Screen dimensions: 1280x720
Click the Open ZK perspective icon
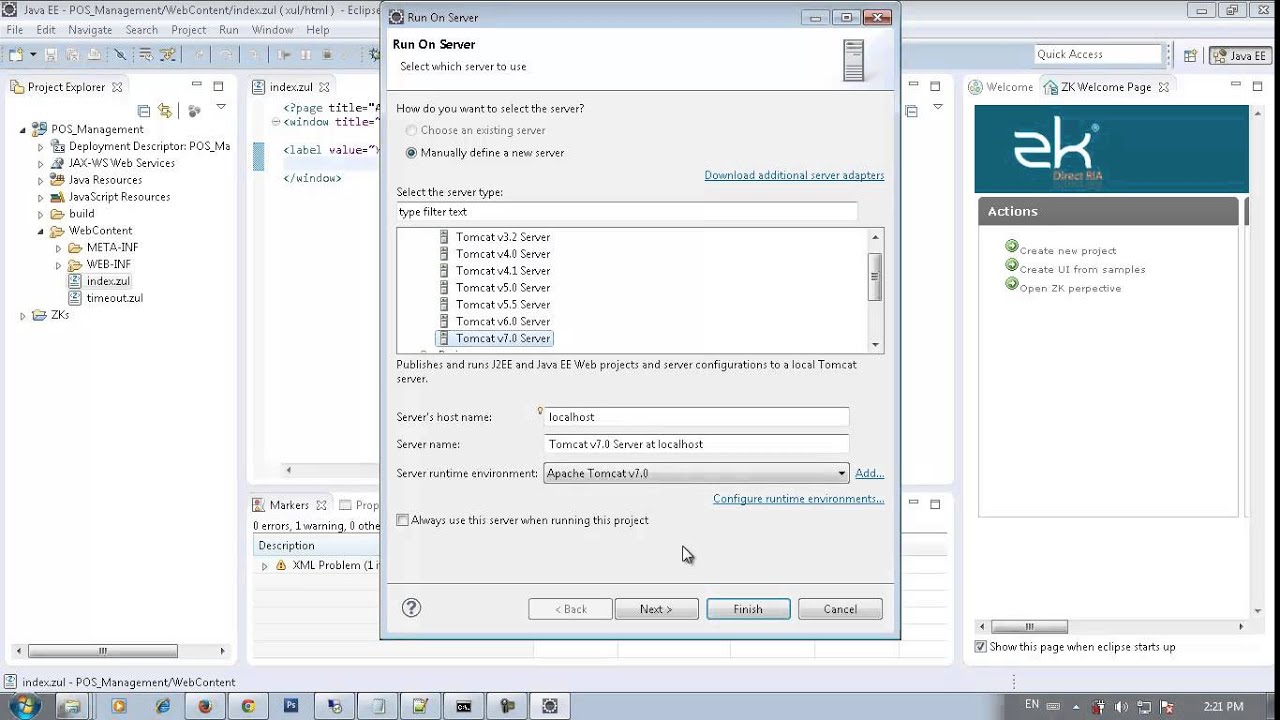coord(1011,285)
